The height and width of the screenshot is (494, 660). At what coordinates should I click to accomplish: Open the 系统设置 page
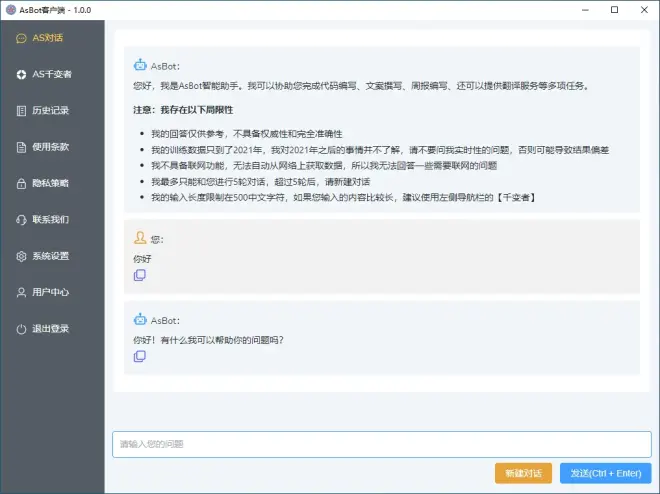50,256
